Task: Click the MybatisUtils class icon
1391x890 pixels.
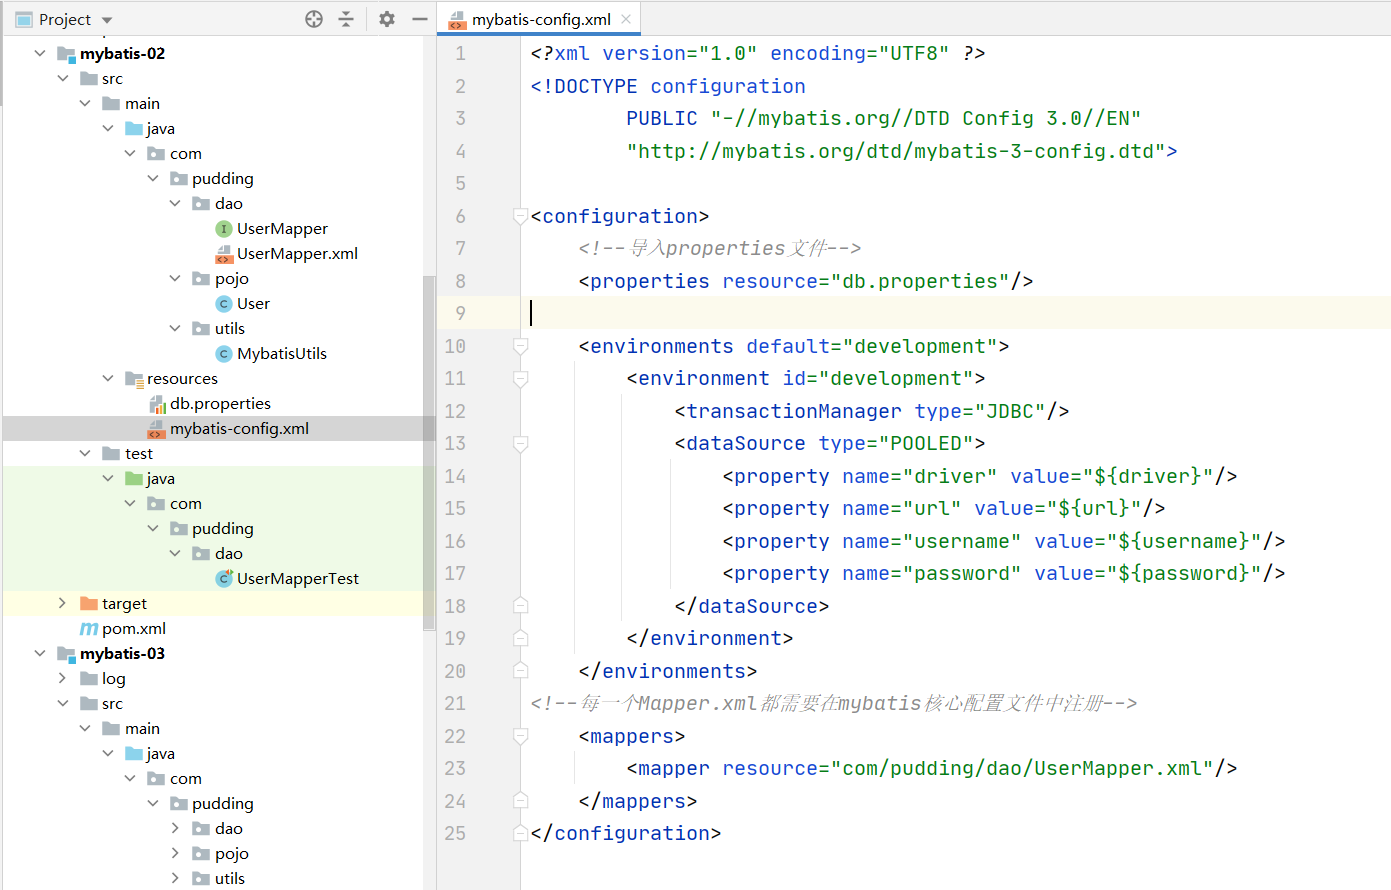Action: 224,354
